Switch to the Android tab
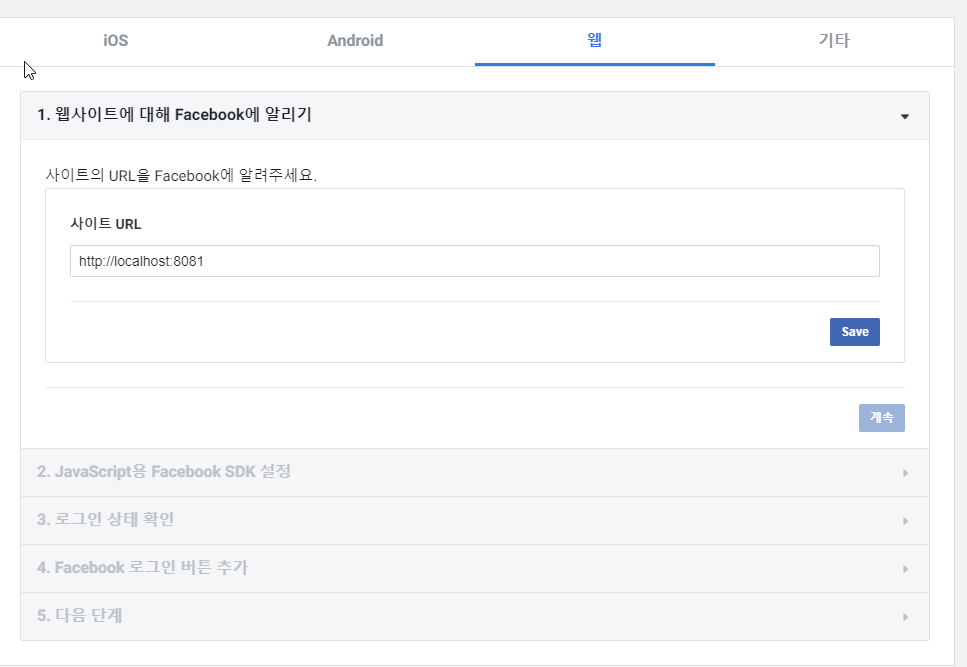Screen dimensions: 967x667 pyautogui.click(x=355, y=41)
